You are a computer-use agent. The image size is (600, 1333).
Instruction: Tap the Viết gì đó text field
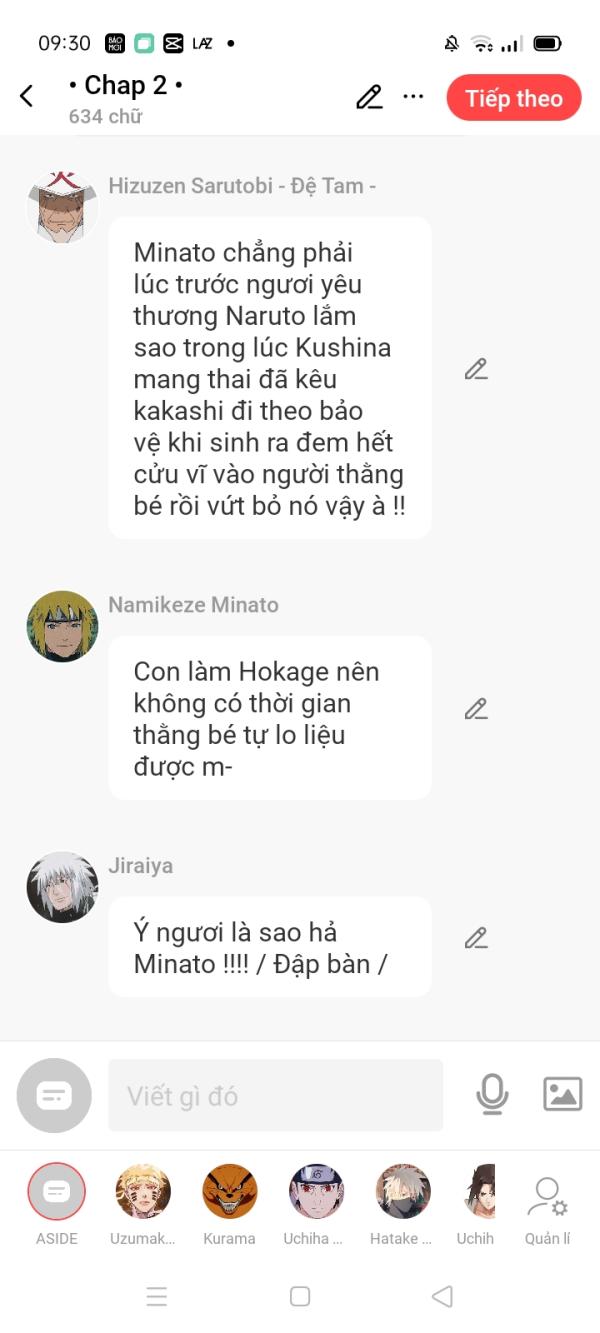pyautogui.click(x=275, y=1095)
